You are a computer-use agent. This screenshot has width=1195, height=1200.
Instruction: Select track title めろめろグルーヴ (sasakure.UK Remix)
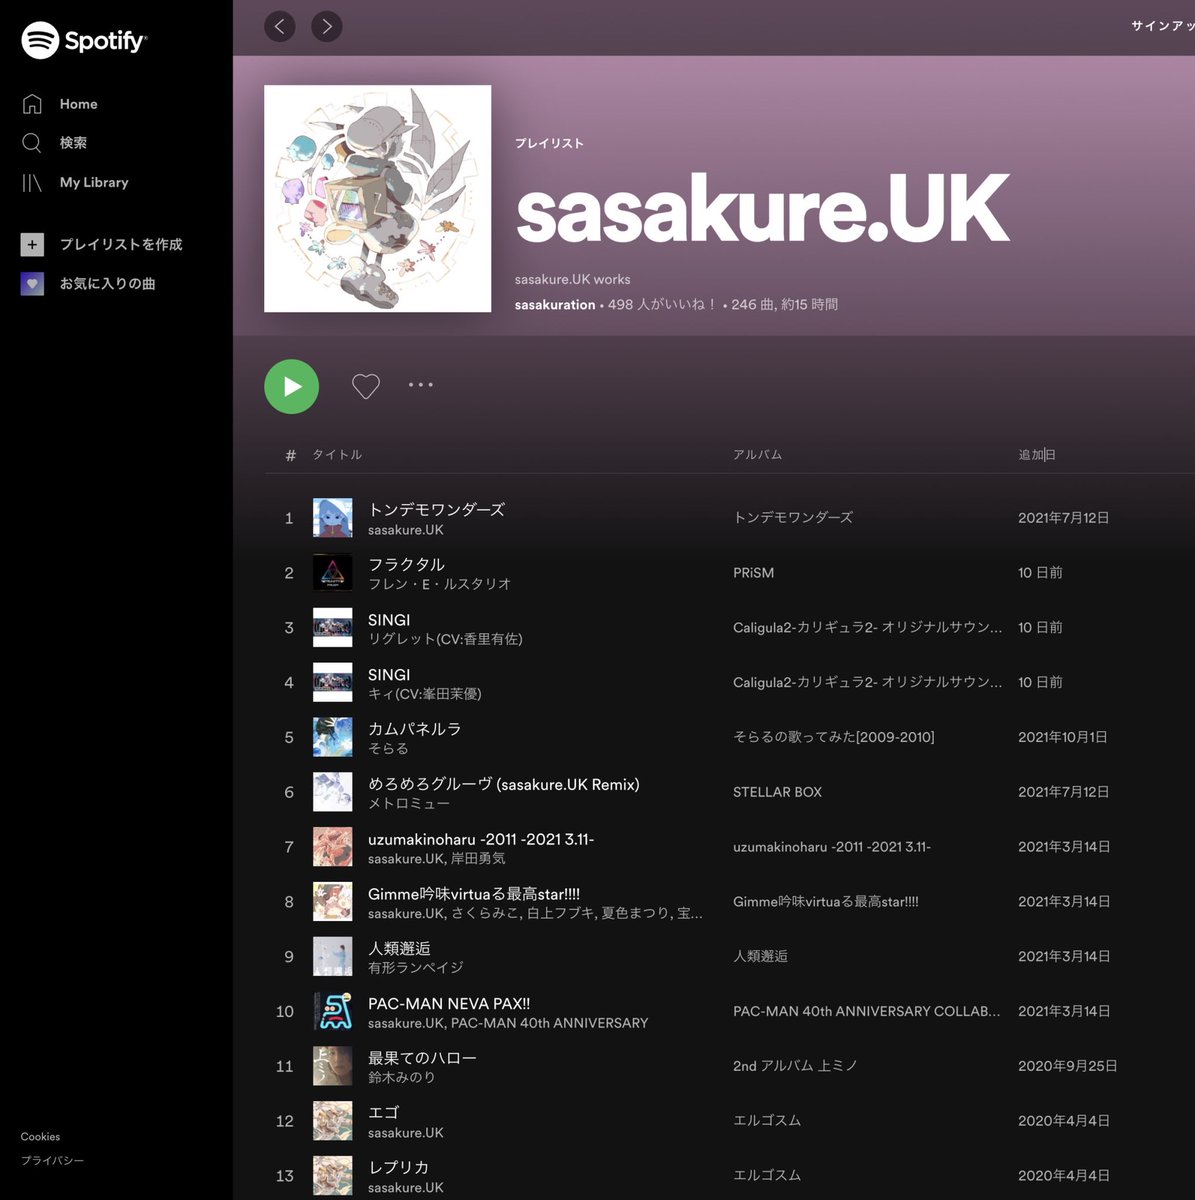(503, 784)
